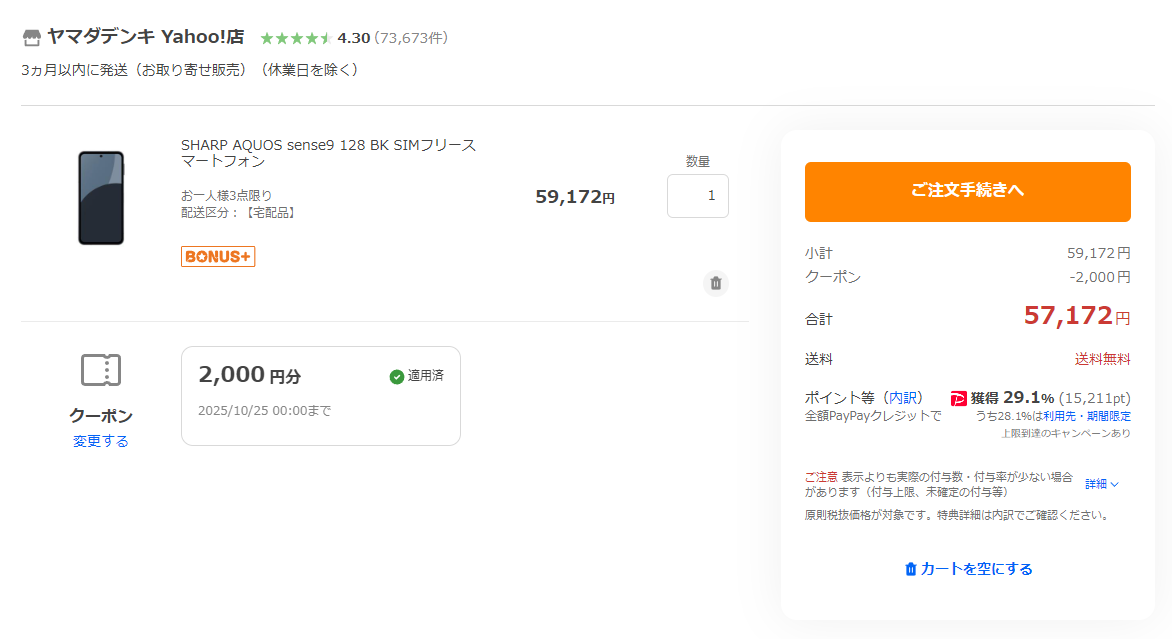Click the store icon beside ヤマダデンキ

[x=31, y=38]
